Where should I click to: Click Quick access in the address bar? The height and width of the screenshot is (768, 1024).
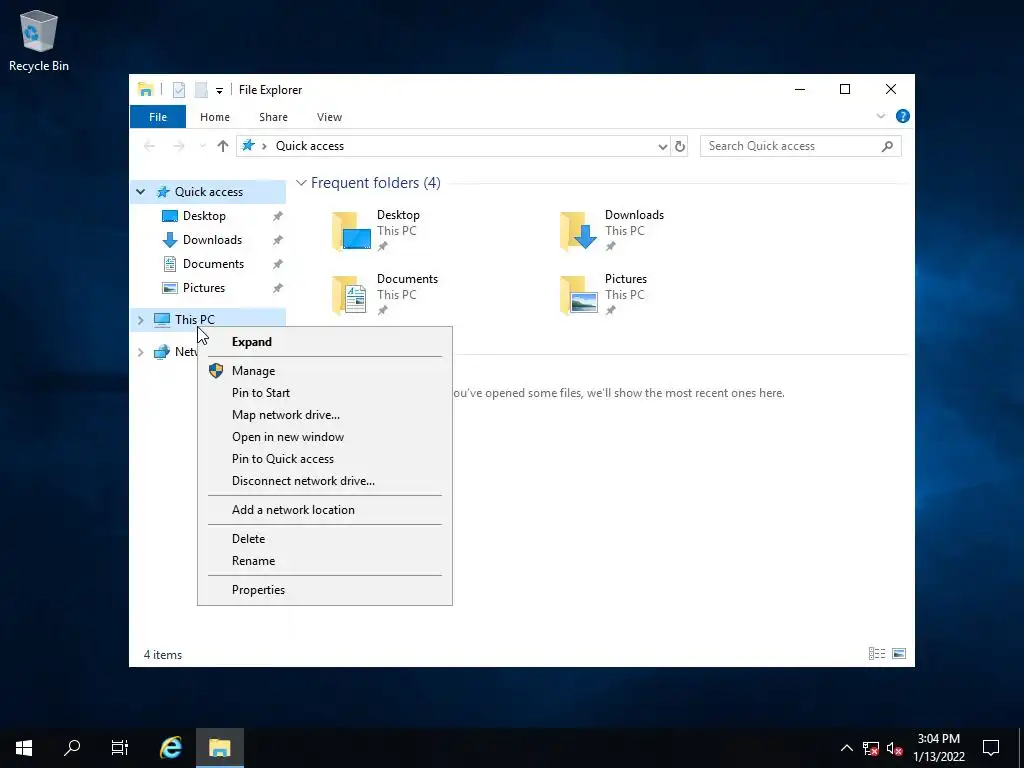[x=310, y=146]
